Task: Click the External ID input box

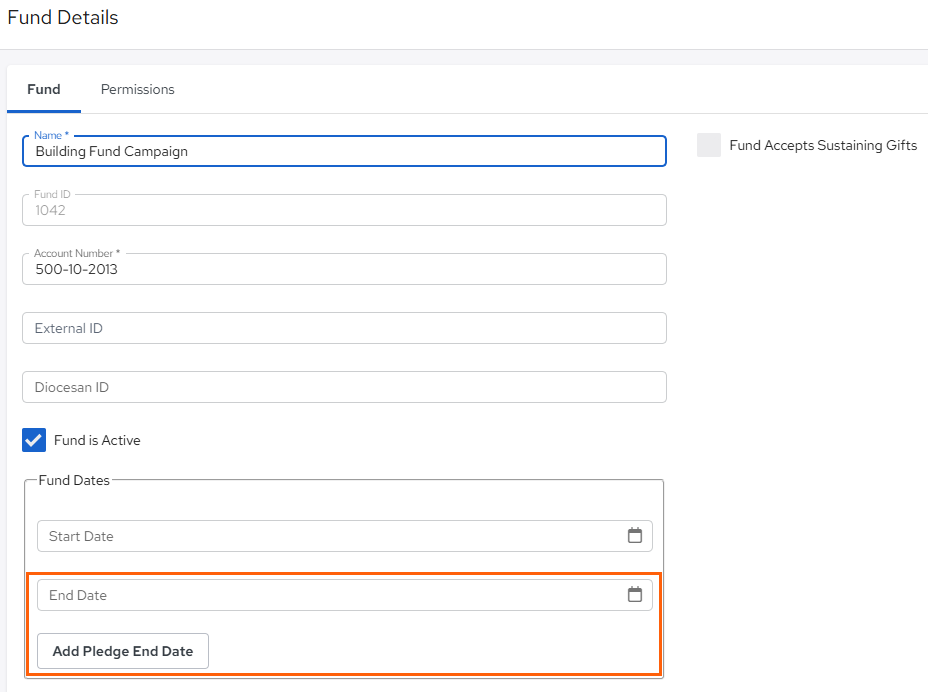Action: [344, 328]
